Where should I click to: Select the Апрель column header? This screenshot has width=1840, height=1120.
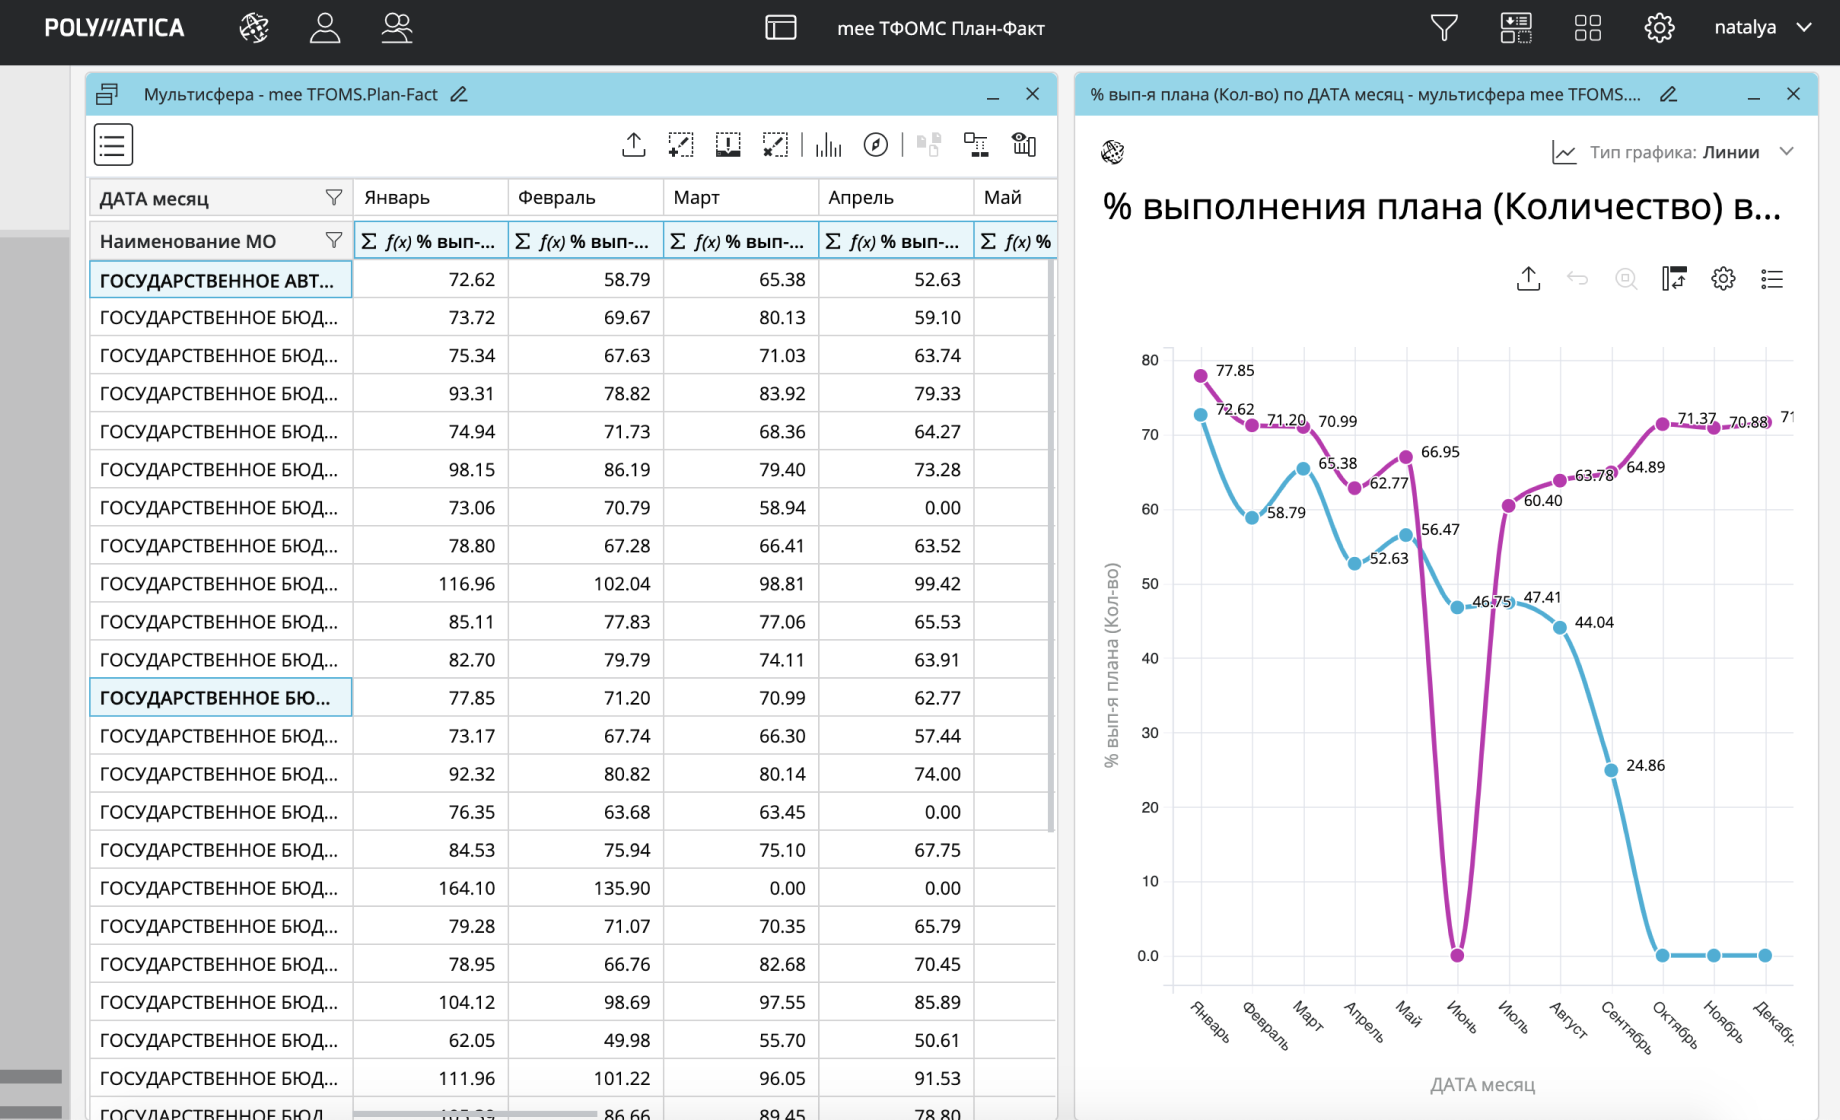click(895, 198)
